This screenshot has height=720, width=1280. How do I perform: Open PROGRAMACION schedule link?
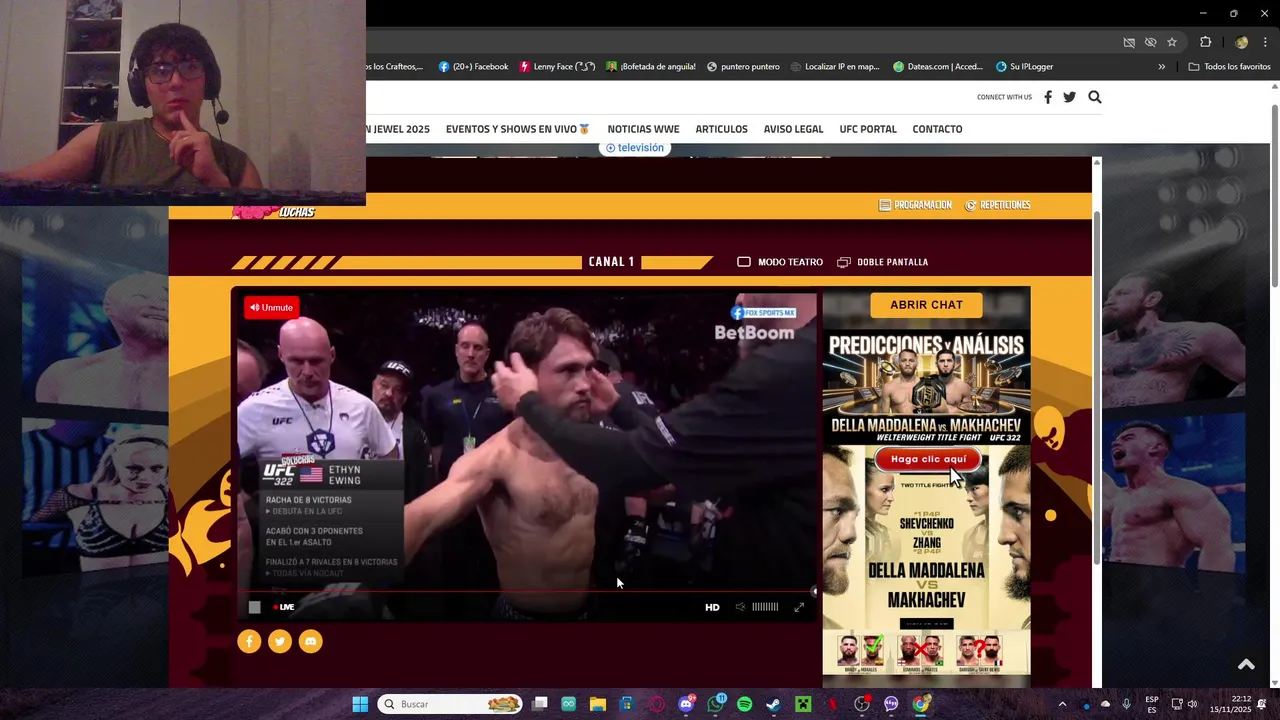click(915, 205)
